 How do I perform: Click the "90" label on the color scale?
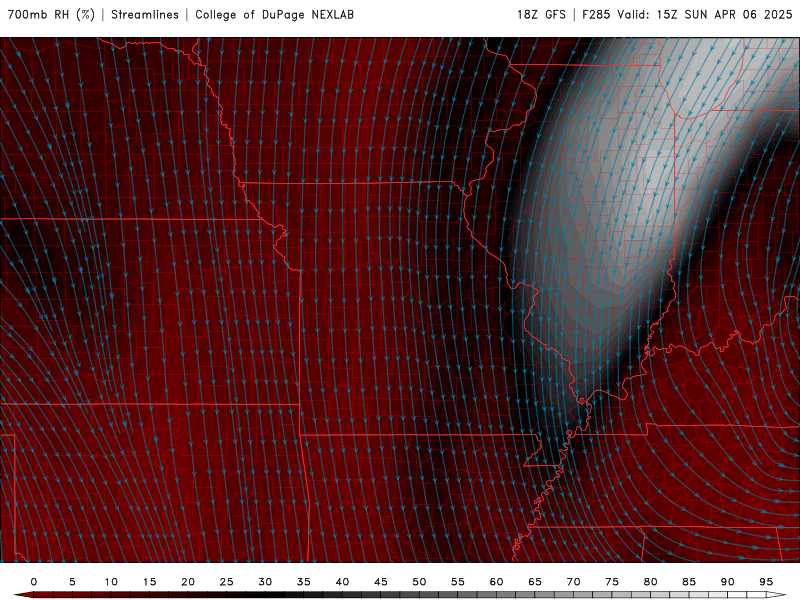pyautogui.click(x=727, y=582)
